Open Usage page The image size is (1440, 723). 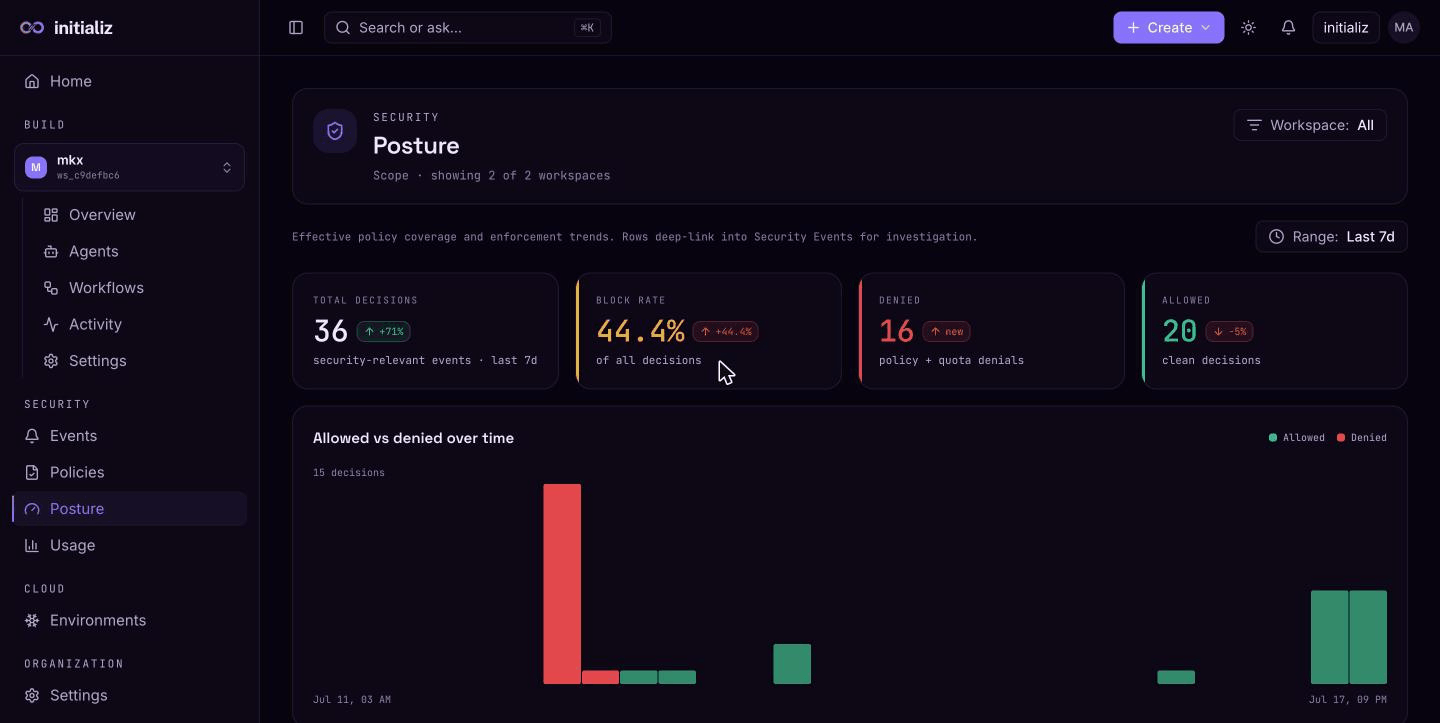click(129, 545)
